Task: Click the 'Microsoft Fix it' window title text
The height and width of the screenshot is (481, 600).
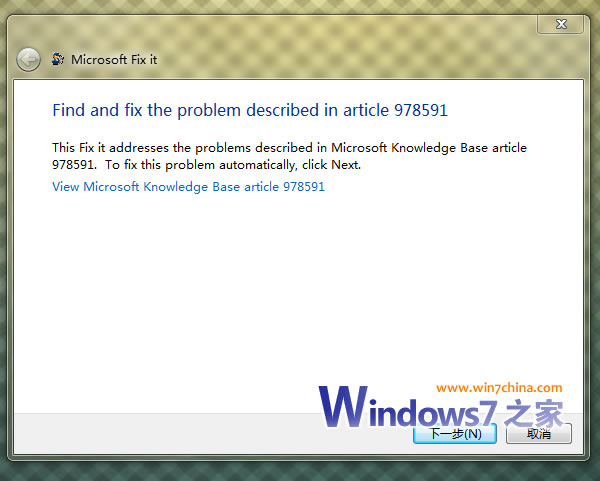Action: click(x=114, y=60)
